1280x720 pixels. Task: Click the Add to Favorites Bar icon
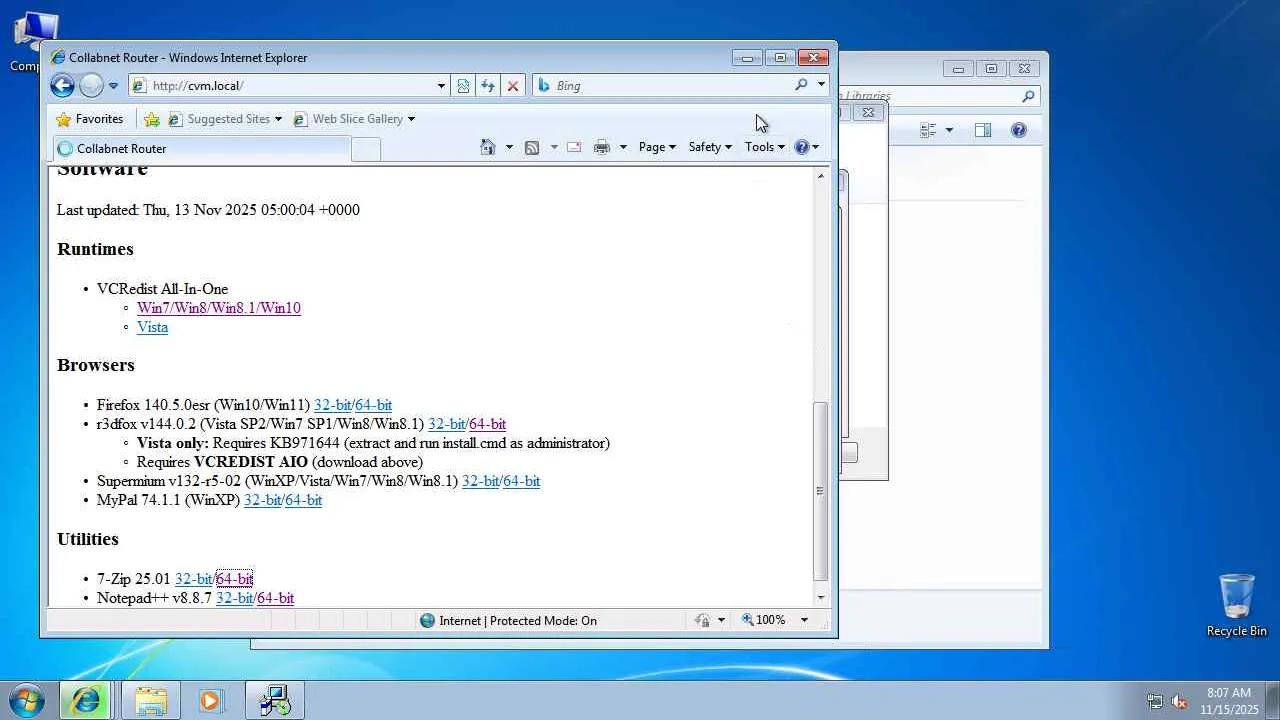152,119
